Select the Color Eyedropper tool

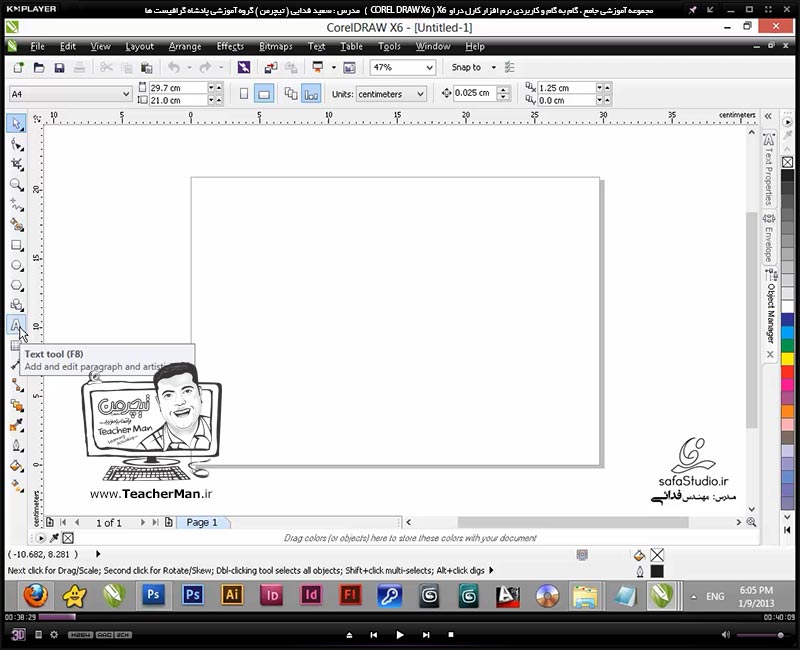[x=16, y=425]
